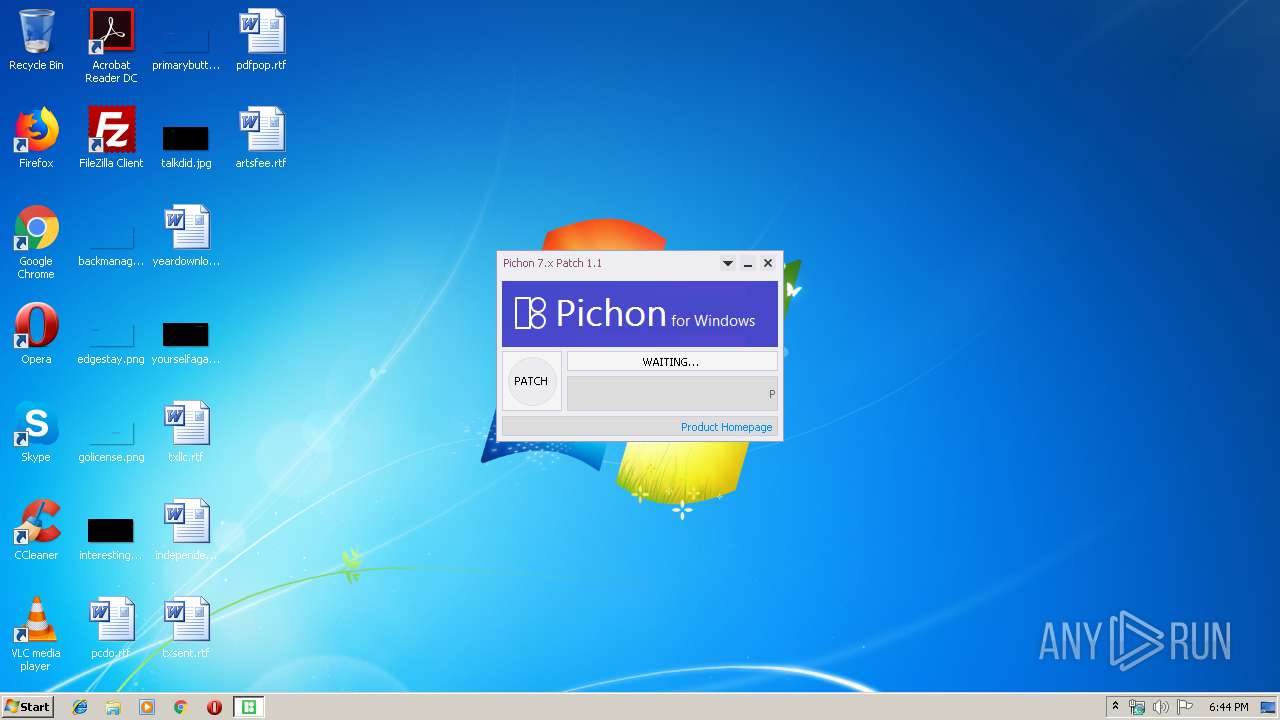1280x720 pixels.
Task: Launch Opera from desktop
Action: [x=36, y=334]
